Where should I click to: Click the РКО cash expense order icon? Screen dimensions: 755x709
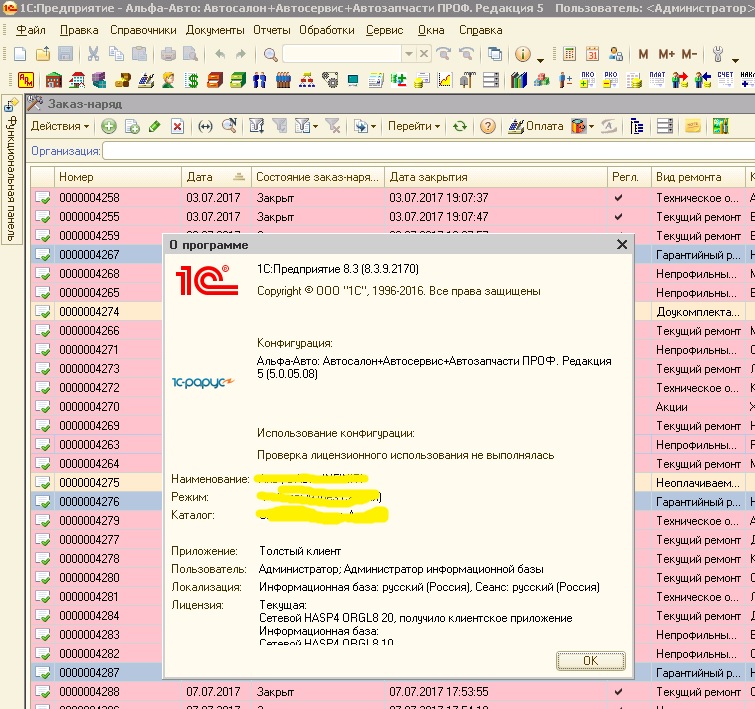pyautogui.click(x=611, y=79)
